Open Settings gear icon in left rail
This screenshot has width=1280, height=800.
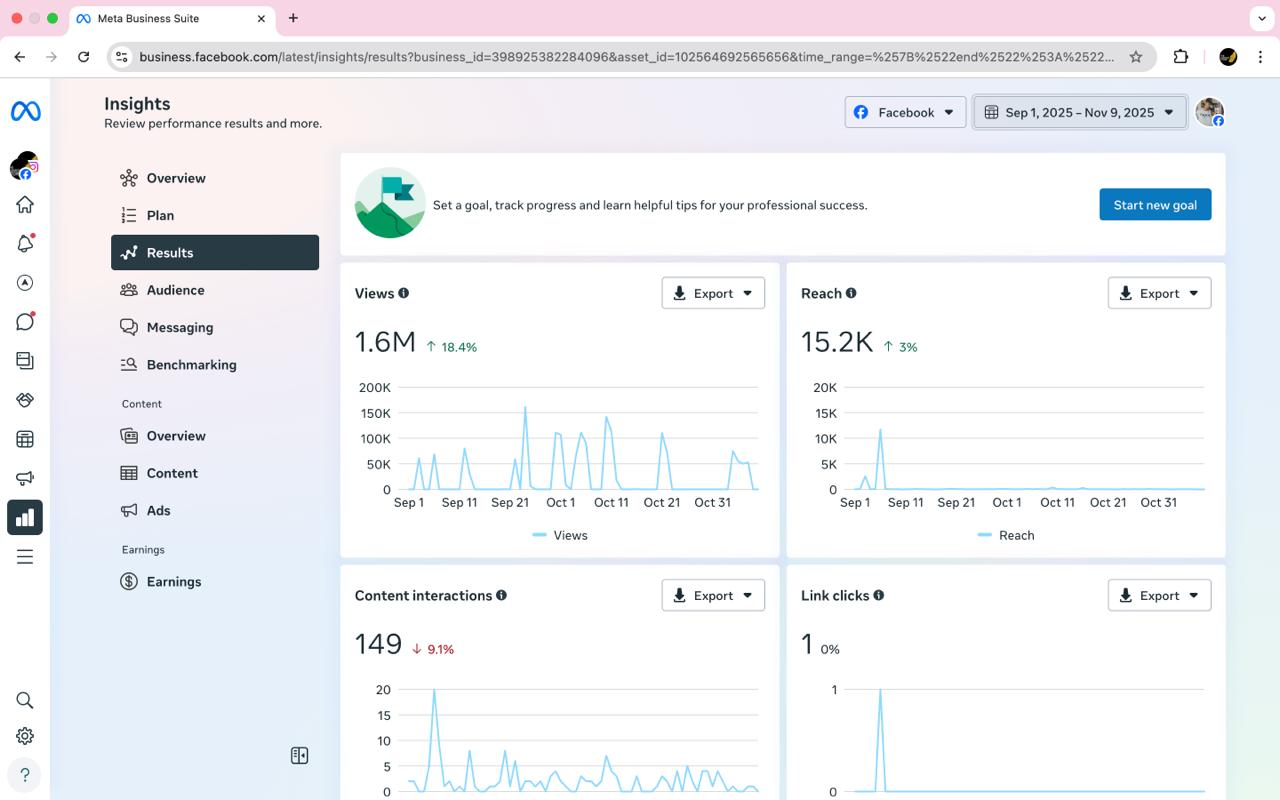(x=25, y=736)
